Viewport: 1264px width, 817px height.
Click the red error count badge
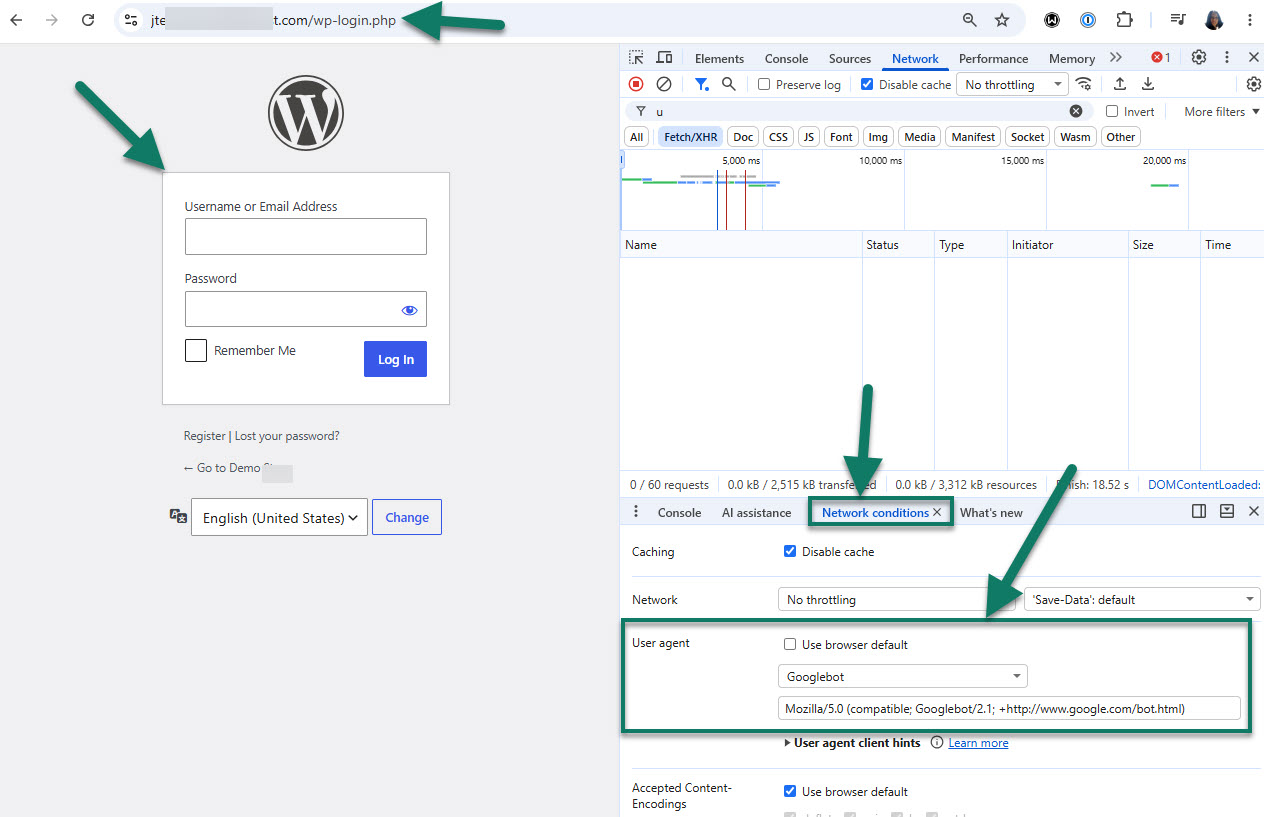tap(1161, 58)
